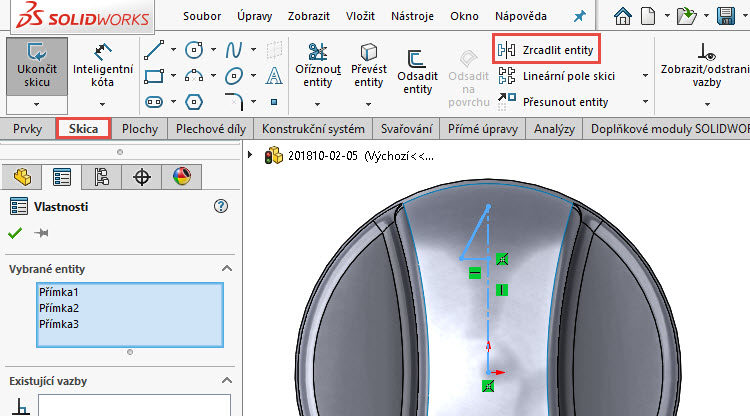Open the Home welcome icon

tap(623, 16)
